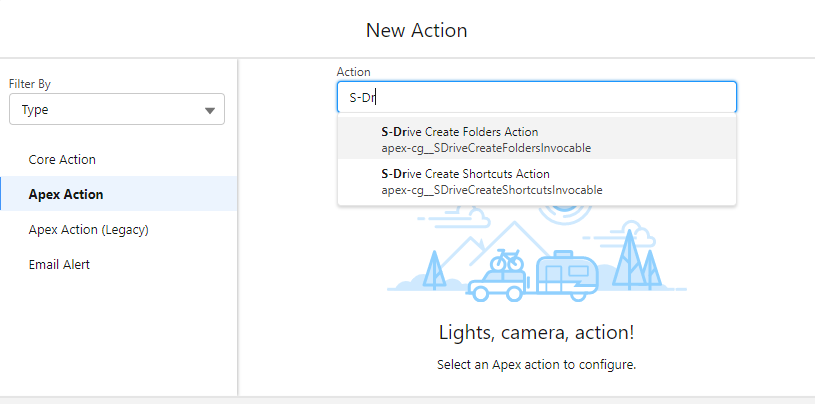Open the Type filter combo box

[116, 110]
